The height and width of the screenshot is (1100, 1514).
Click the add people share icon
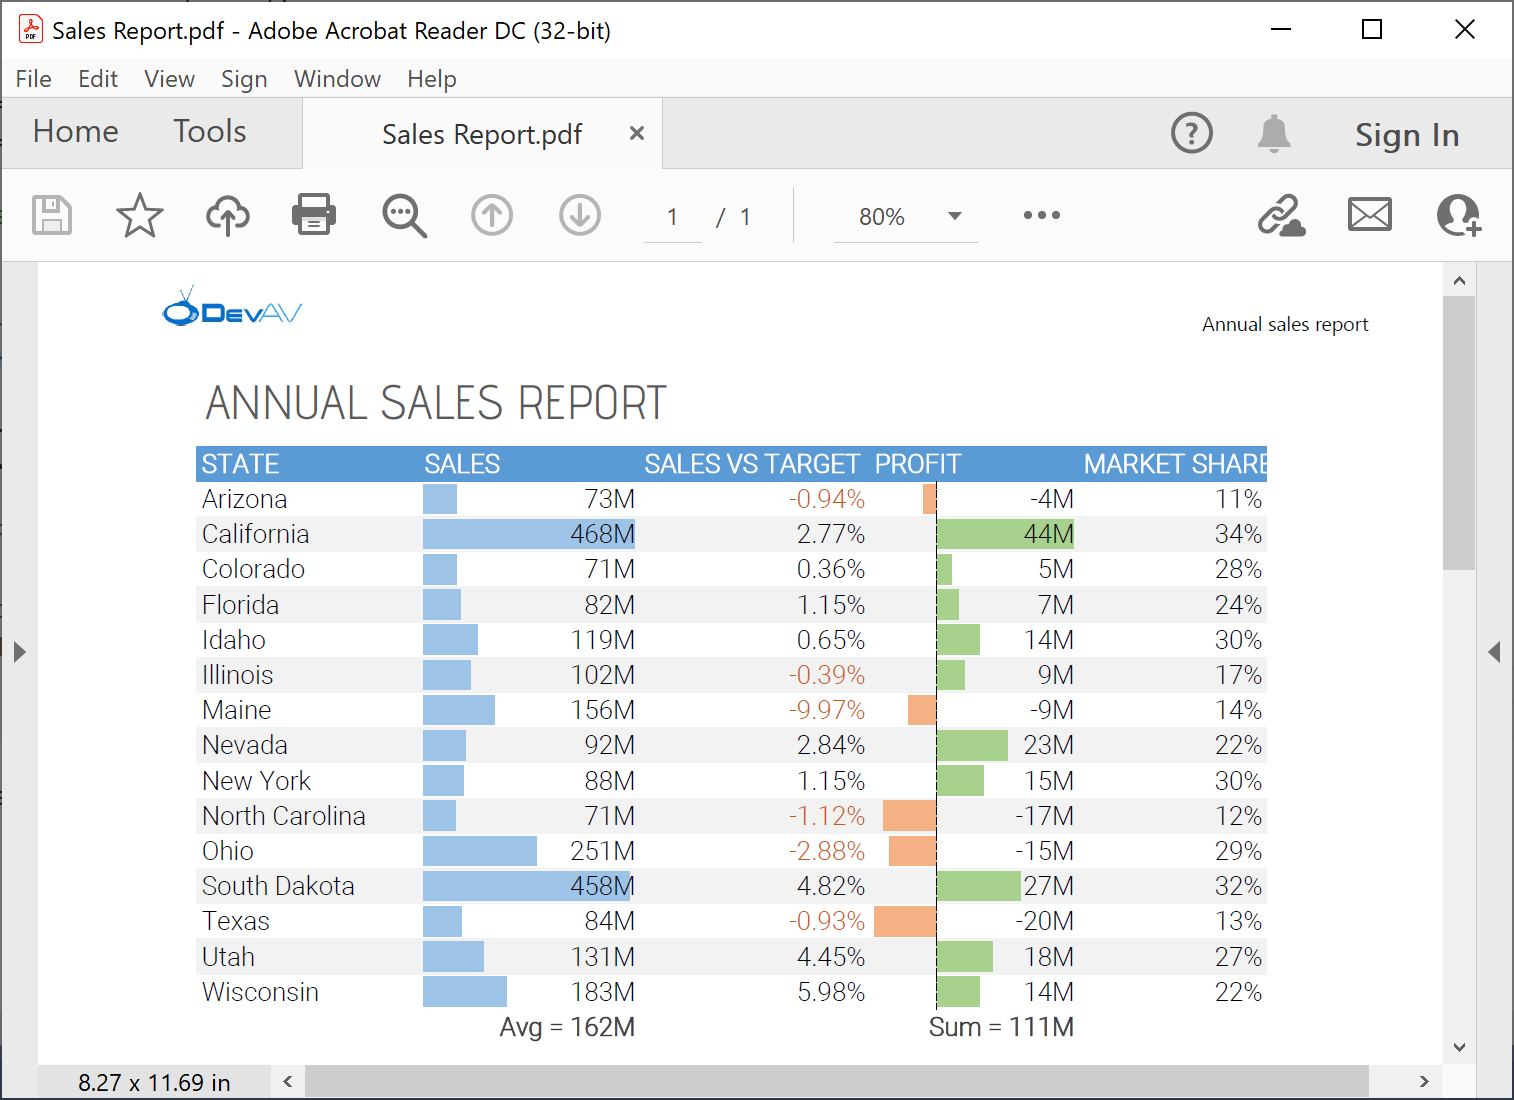(1458, 215)
